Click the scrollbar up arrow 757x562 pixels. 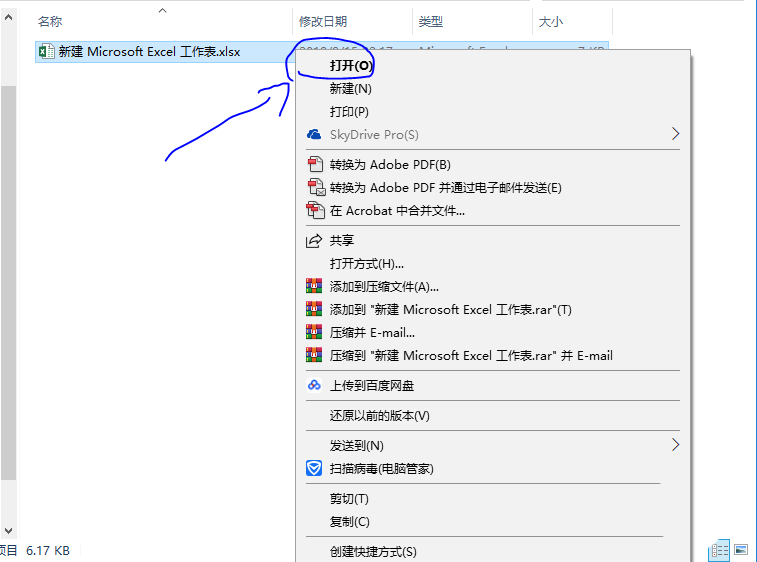(x=8, y=18)
